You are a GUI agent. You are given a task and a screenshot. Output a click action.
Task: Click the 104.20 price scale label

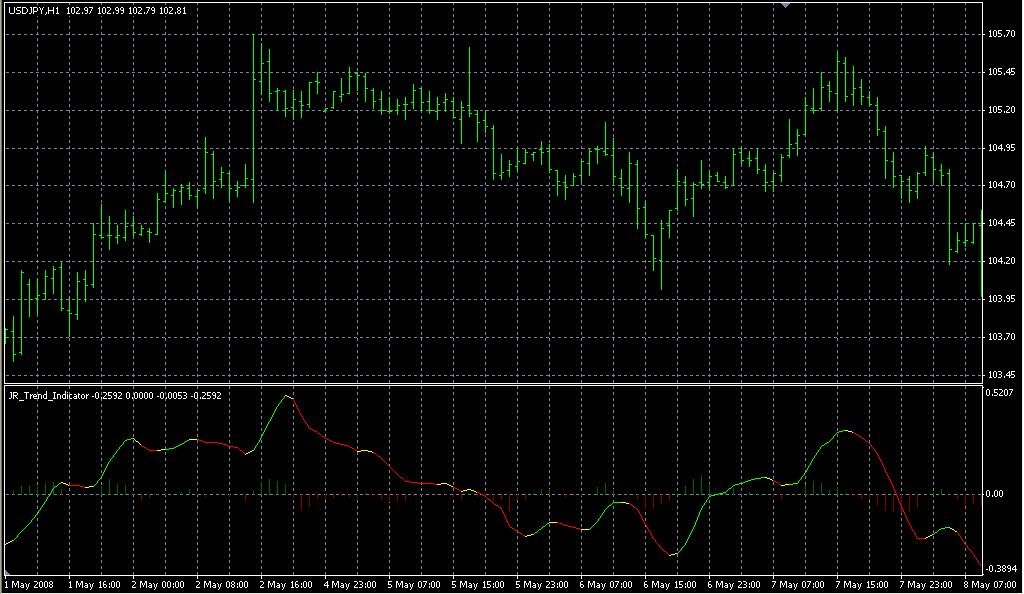point(1001,261)
